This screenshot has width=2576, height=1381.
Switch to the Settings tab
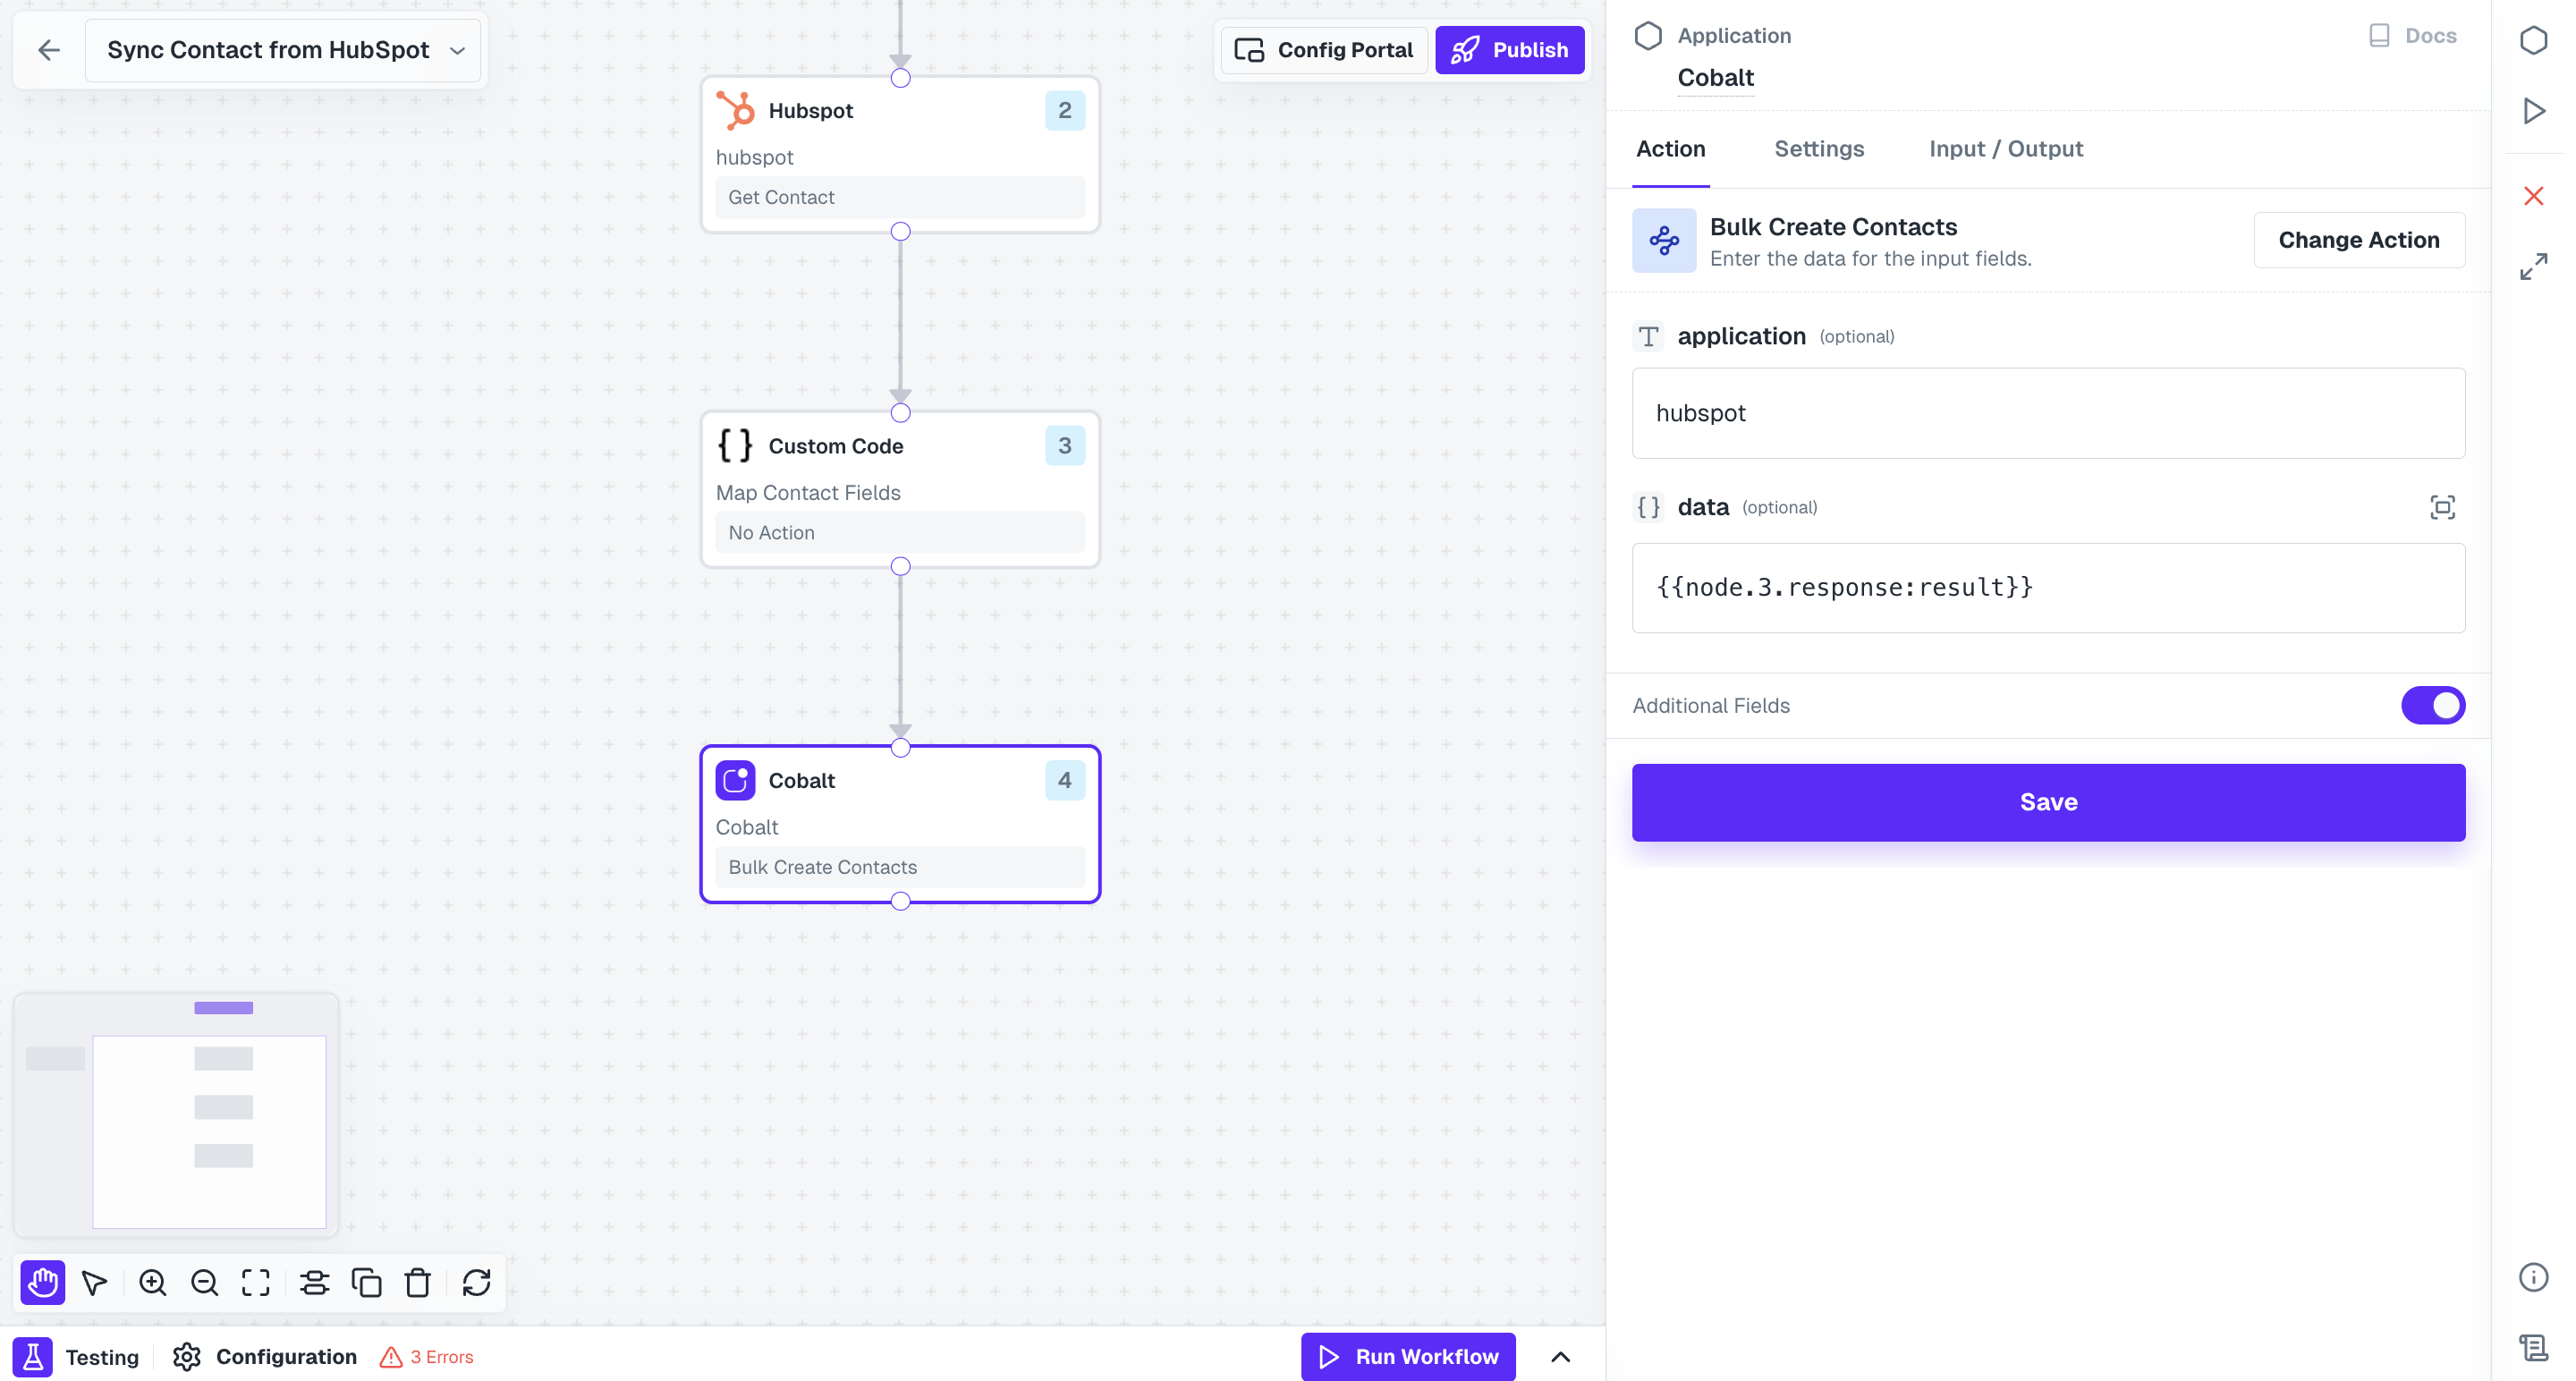1818,149
